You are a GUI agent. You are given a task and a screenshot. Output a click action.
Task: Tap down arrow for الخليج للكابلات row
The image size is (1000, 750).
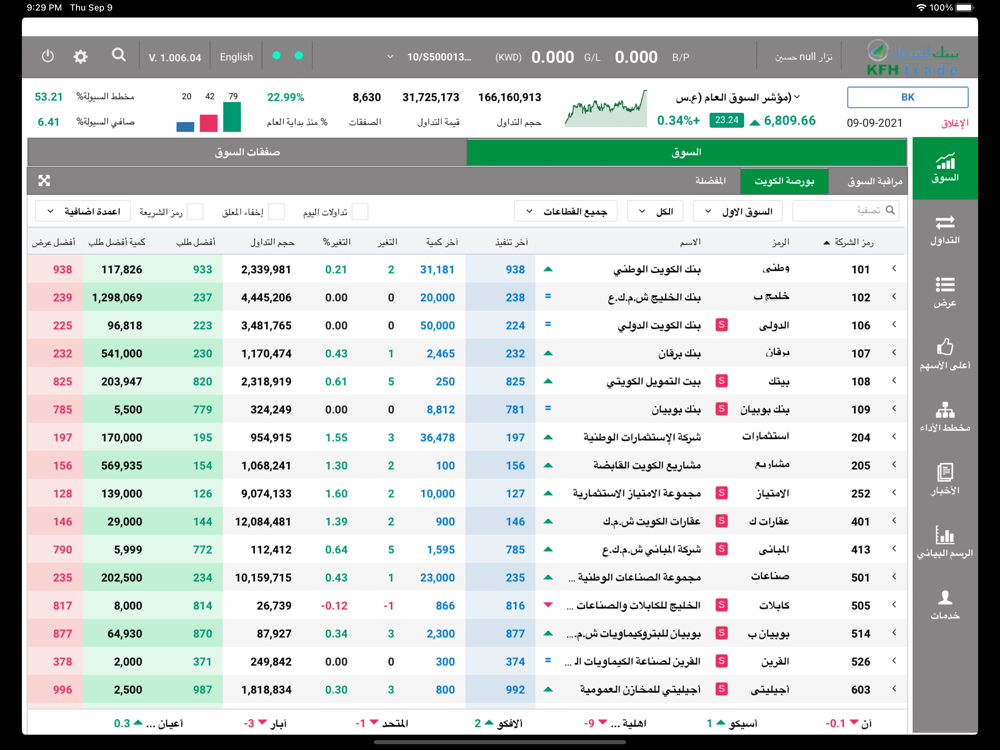pos(548,605)
